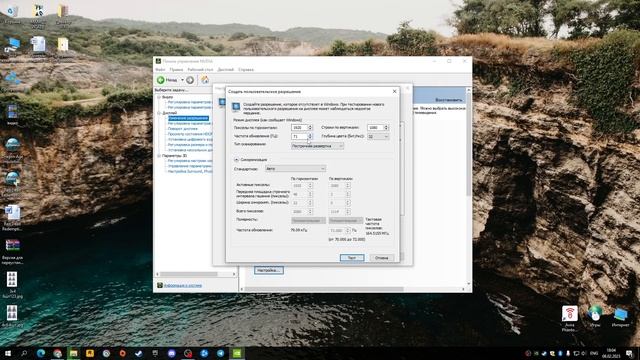Viewport: 640px width, 360px height.
Task: Select Просмотр состояния HDCP tree item
Action: (x=190, y=134)
